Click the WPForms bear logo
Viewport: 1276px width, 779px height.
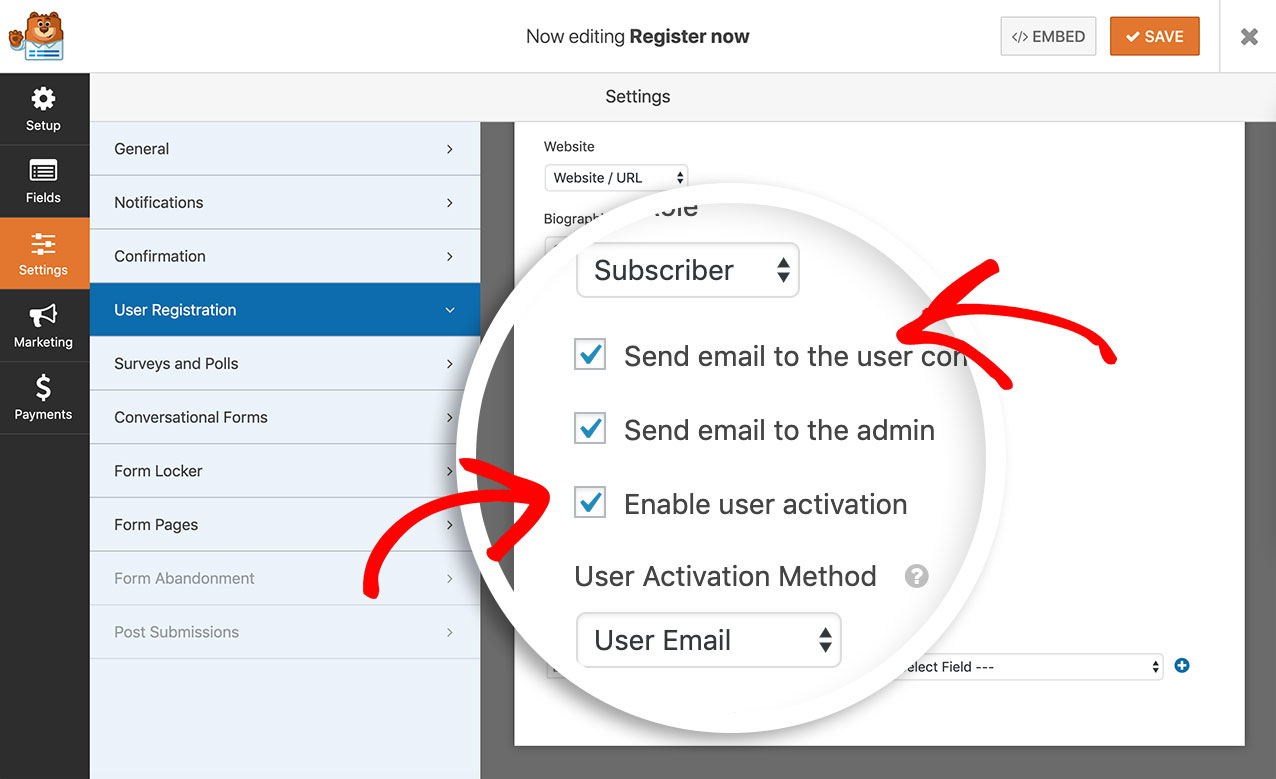coord(36,36)
